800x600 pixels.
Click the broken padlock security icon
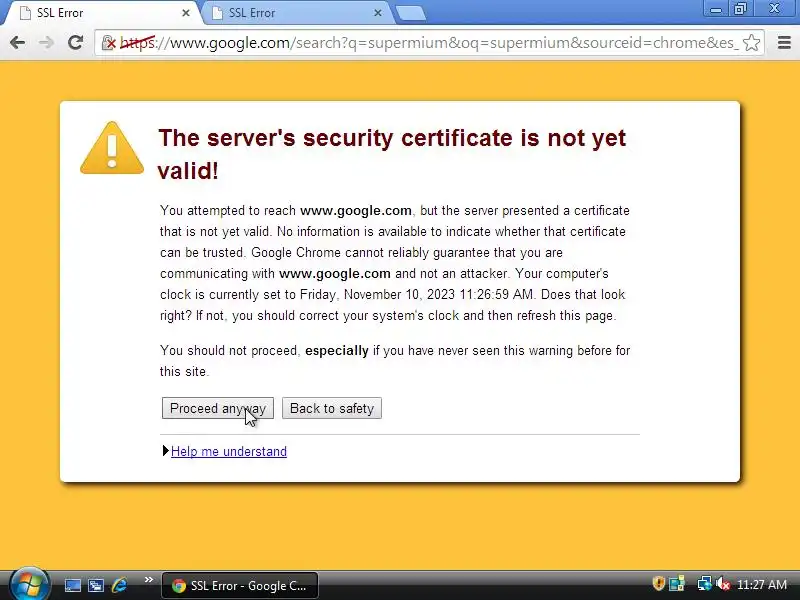coord(108,43)
